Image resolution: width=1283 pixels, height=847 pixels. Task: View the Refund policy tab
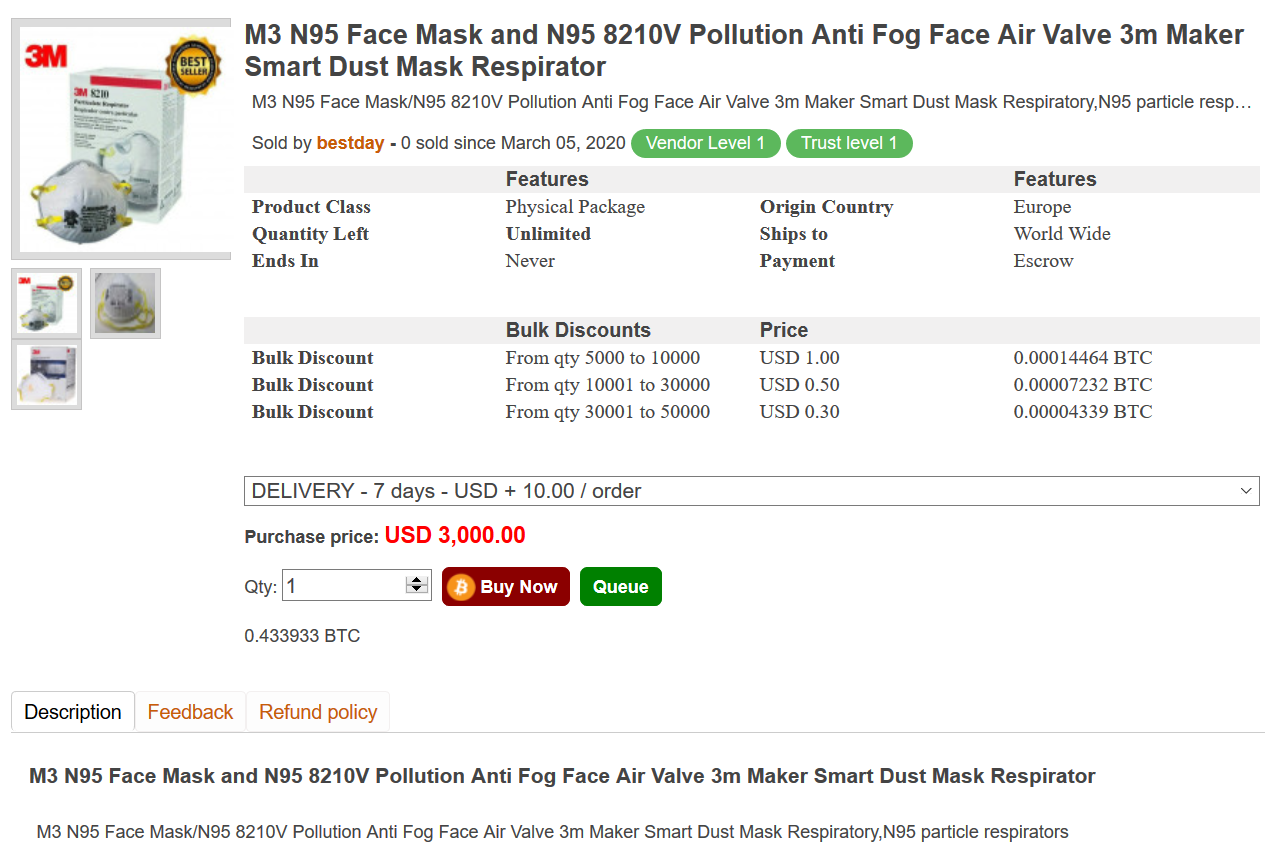pos(318,712)
